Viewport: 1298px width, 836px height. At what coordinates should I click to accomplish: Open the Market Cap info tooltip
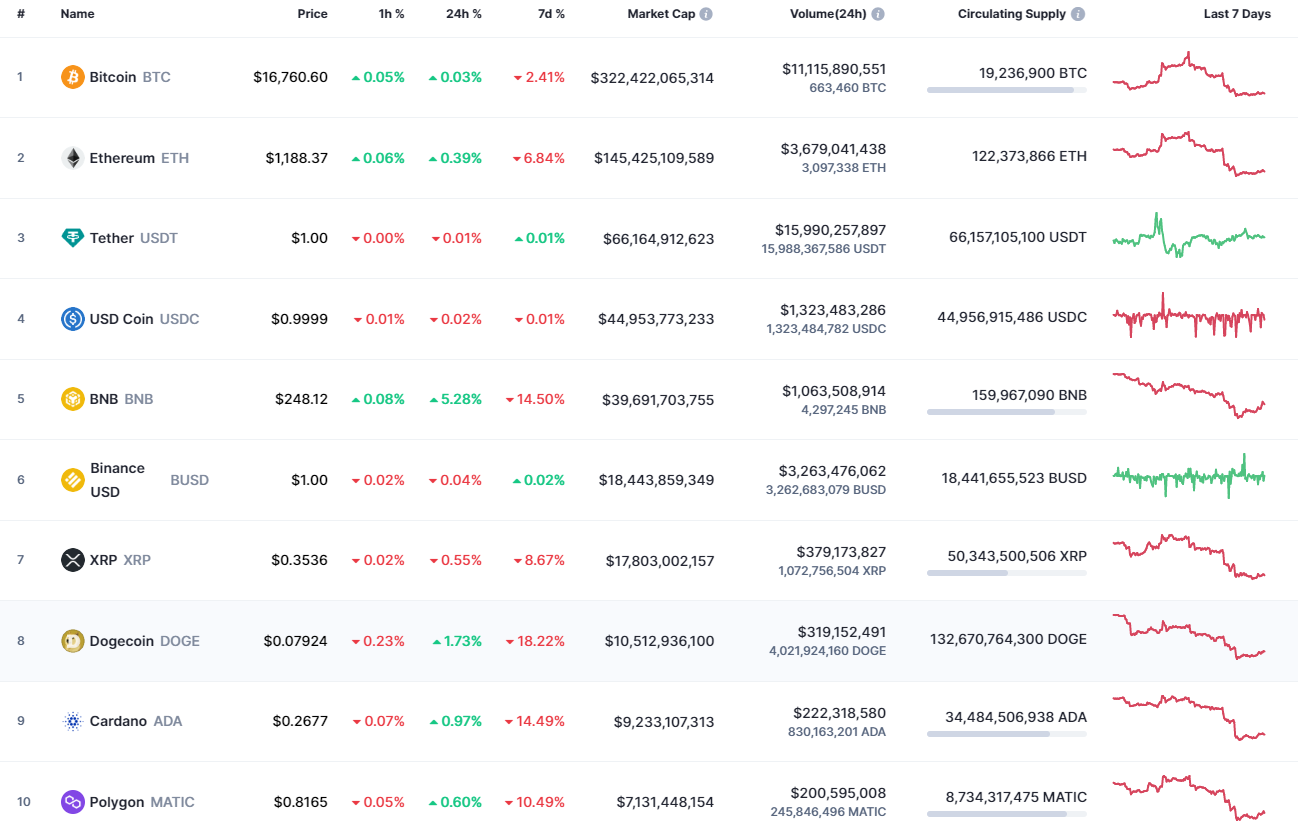point(707,13)
